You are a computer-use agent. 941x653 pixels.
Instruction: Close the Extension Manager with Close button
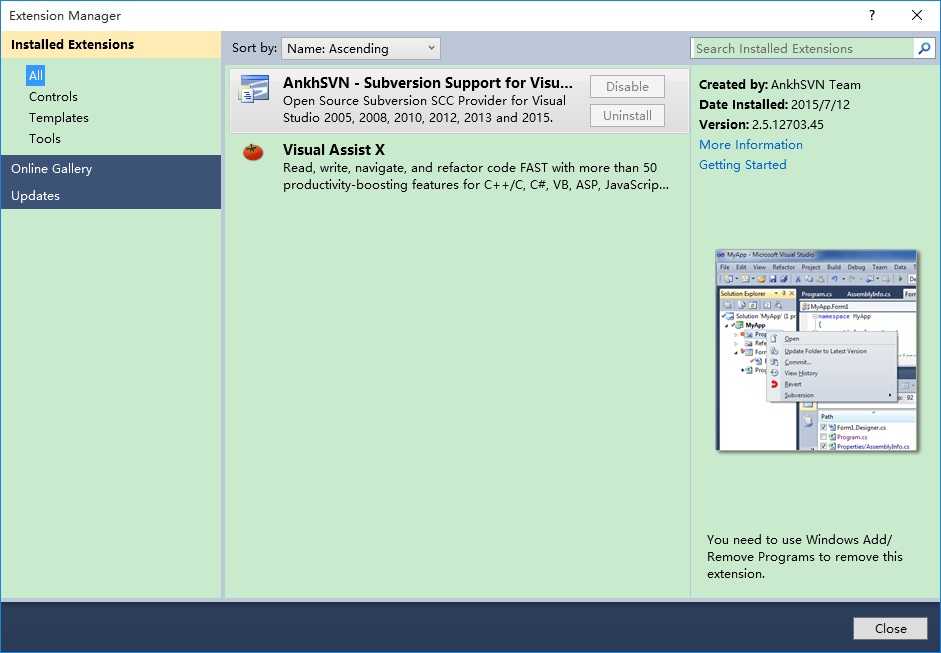click(891, 628)
